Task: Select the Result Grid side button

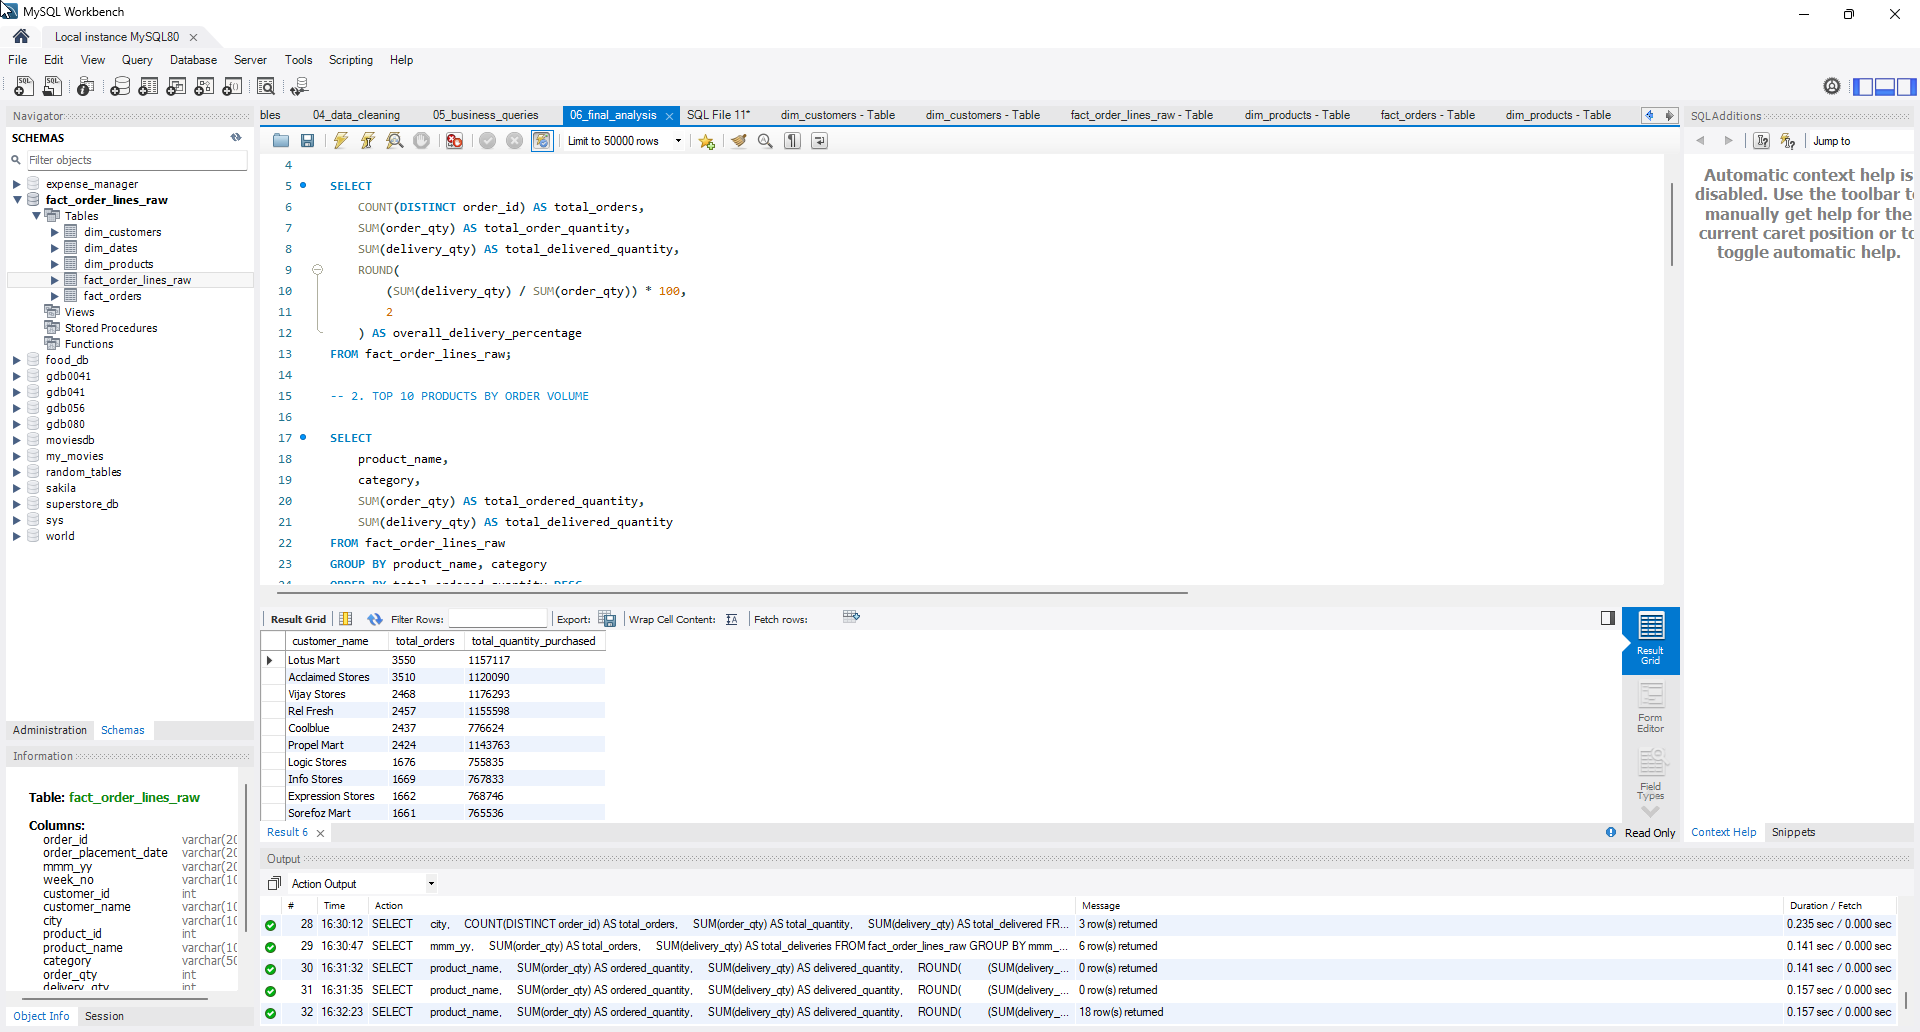Action: (1650, 639)
